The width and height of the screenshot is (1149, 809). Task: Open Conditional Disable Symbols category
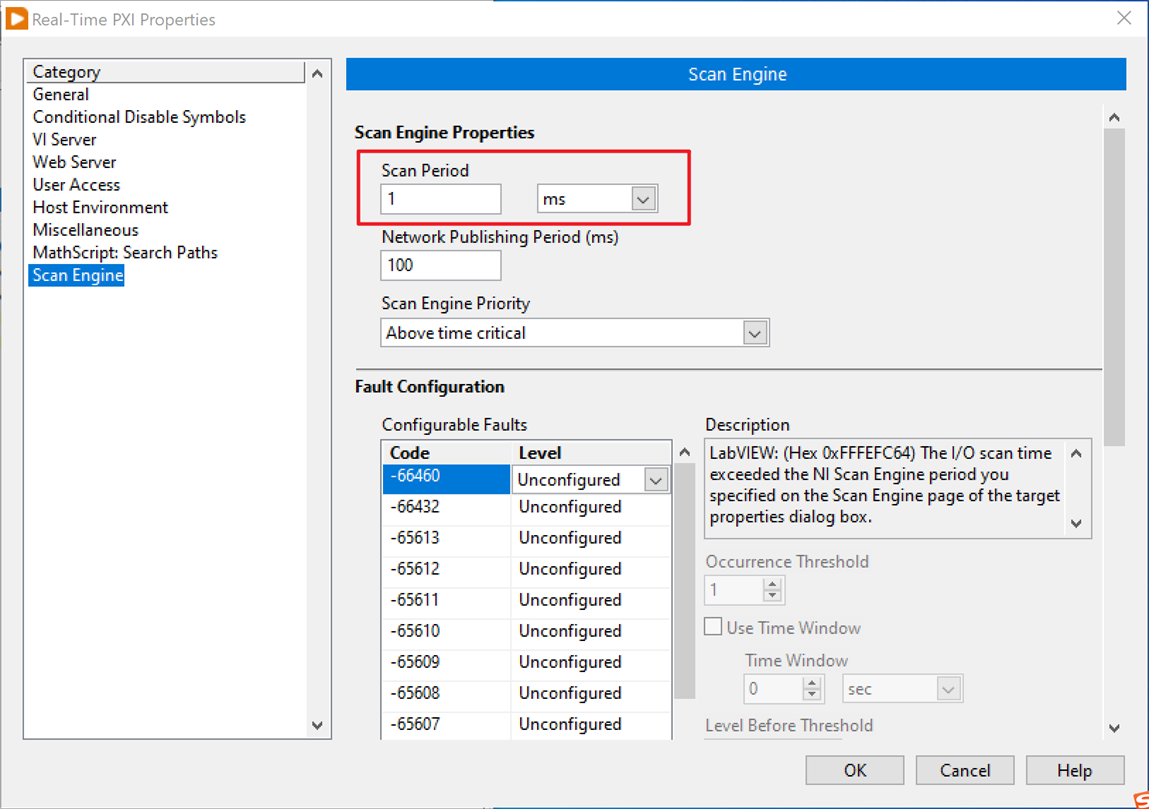click(139, 117)
